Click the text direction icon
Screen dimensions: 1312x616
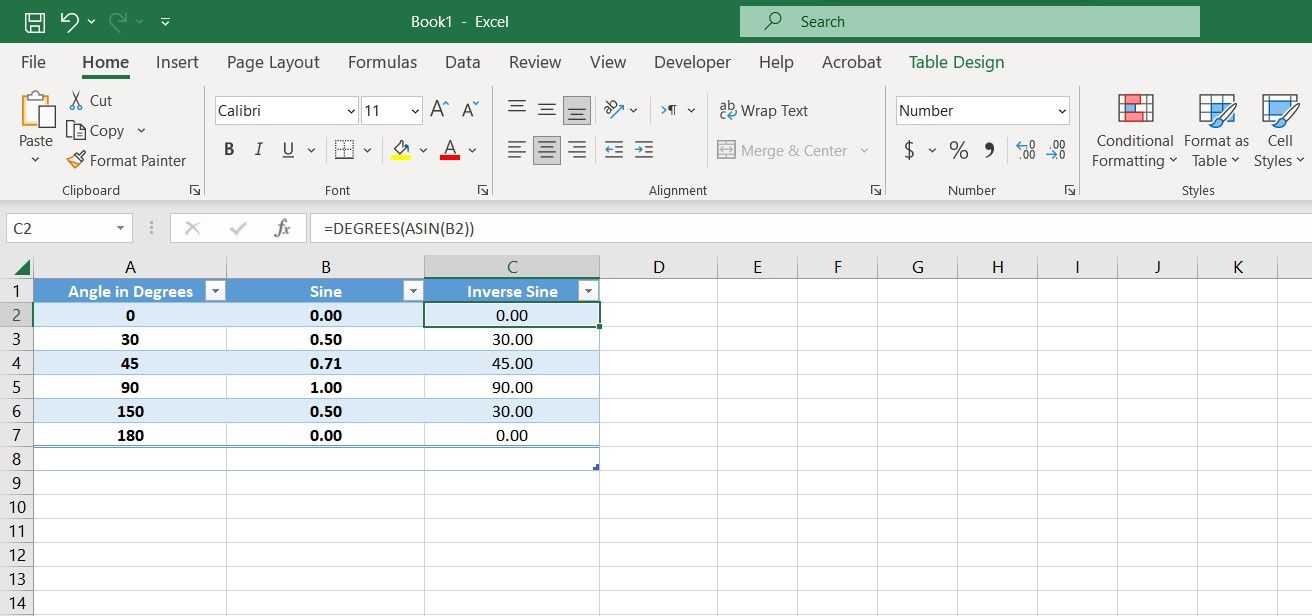pos(670,110)
